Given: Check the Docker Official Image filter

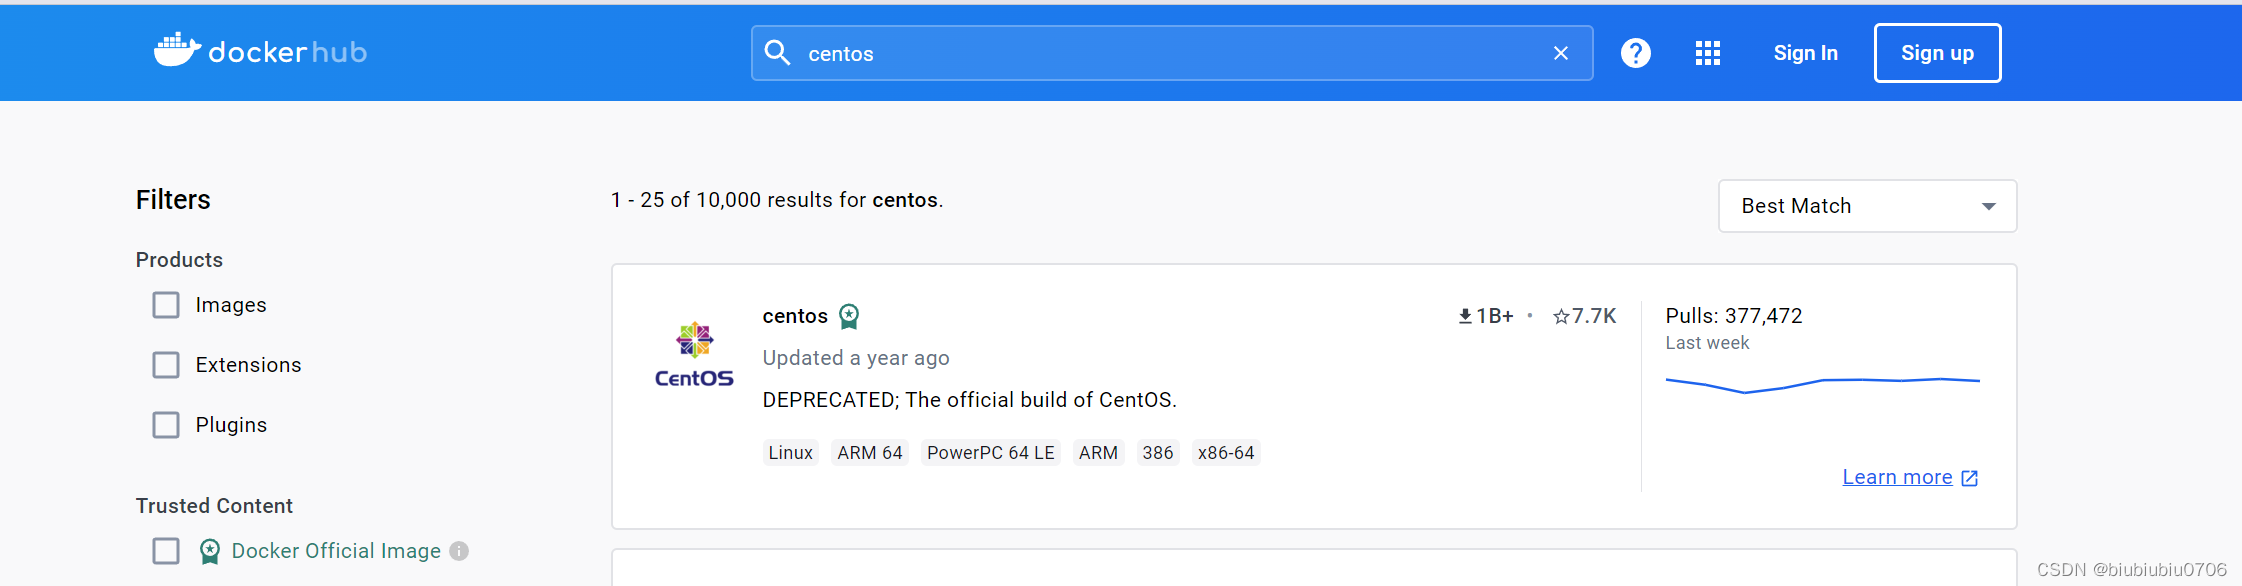Looking at the screenshot, I should point(166,551).
